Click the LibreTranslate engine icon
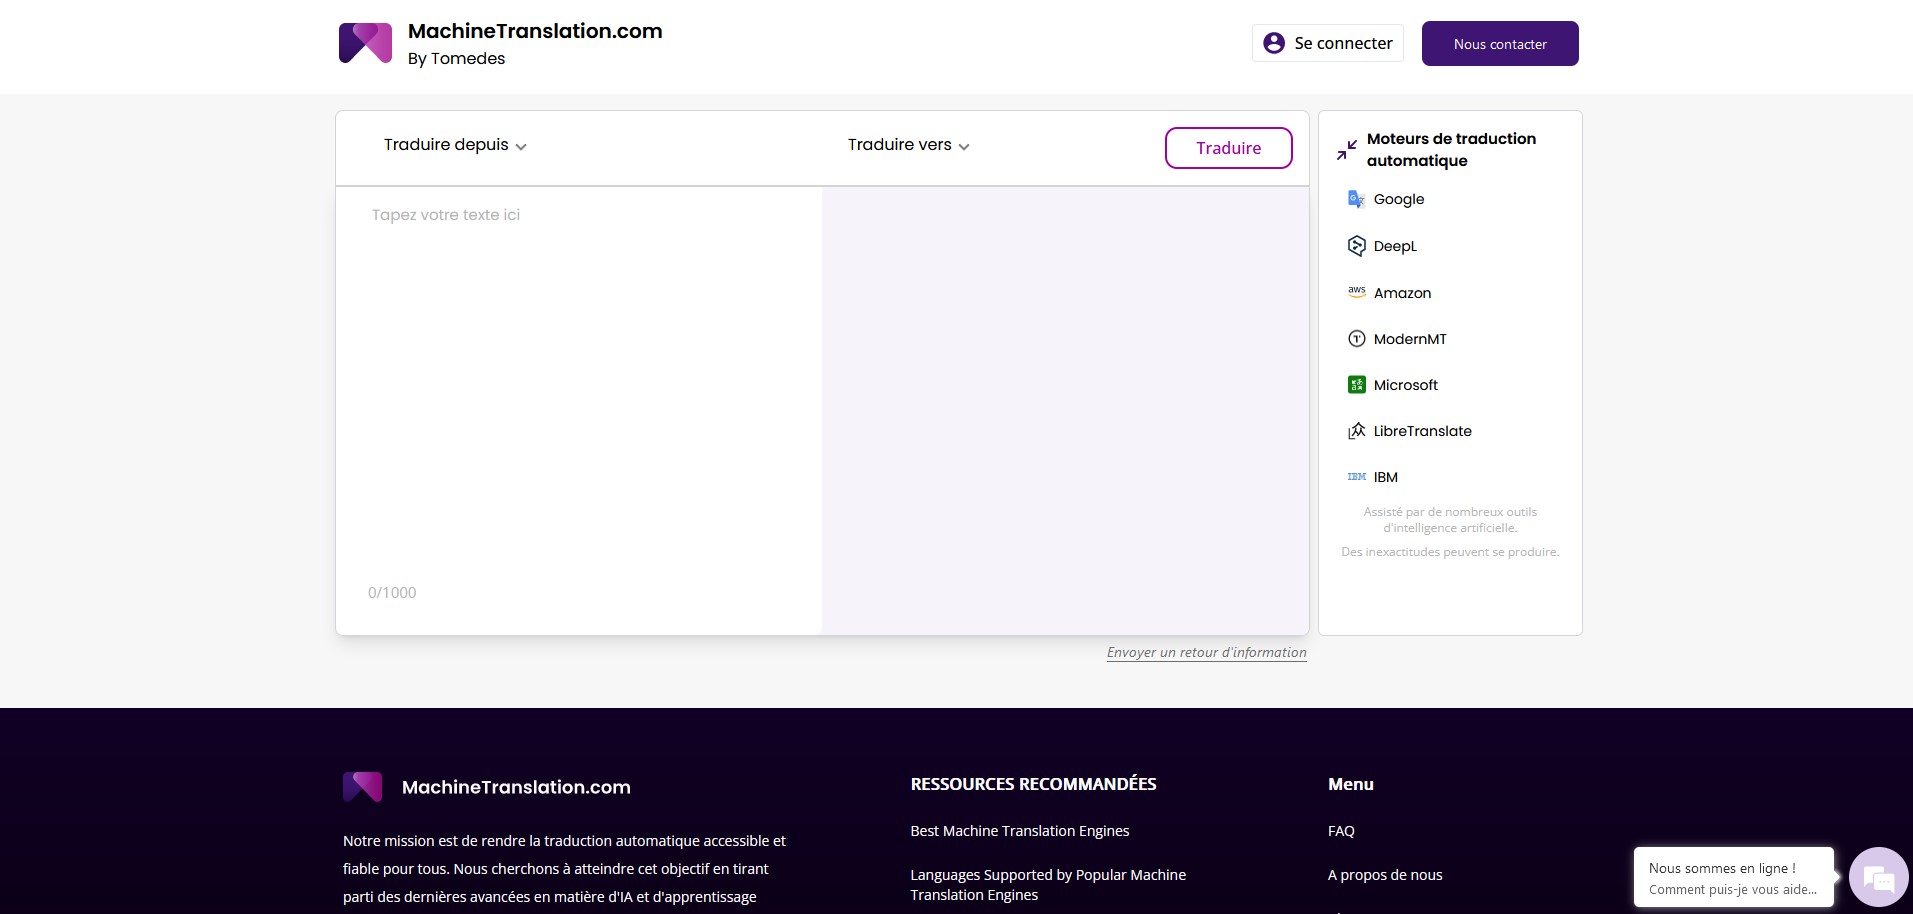Screen dimensions: 1913x914 coord(1356,431)
